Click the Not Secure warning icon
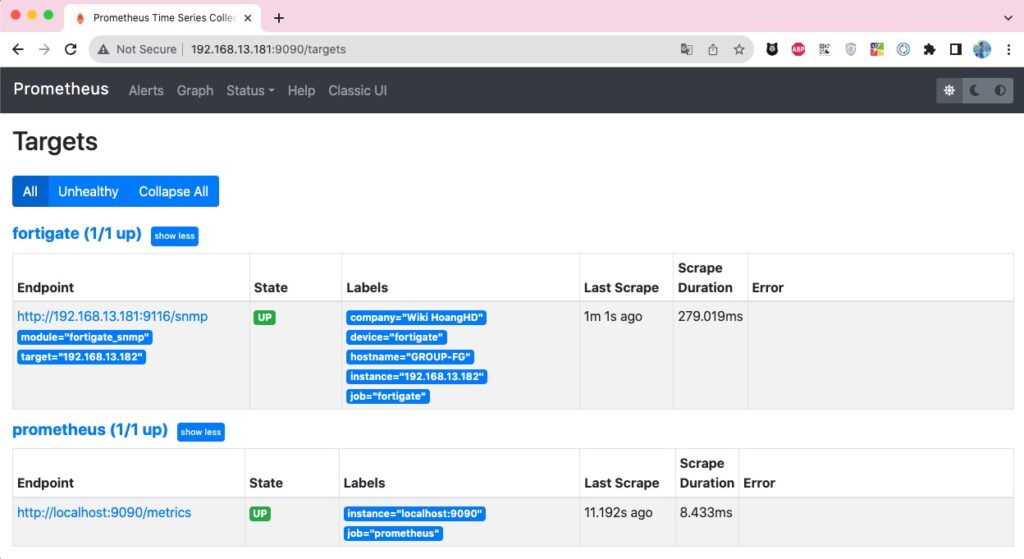 103,49
